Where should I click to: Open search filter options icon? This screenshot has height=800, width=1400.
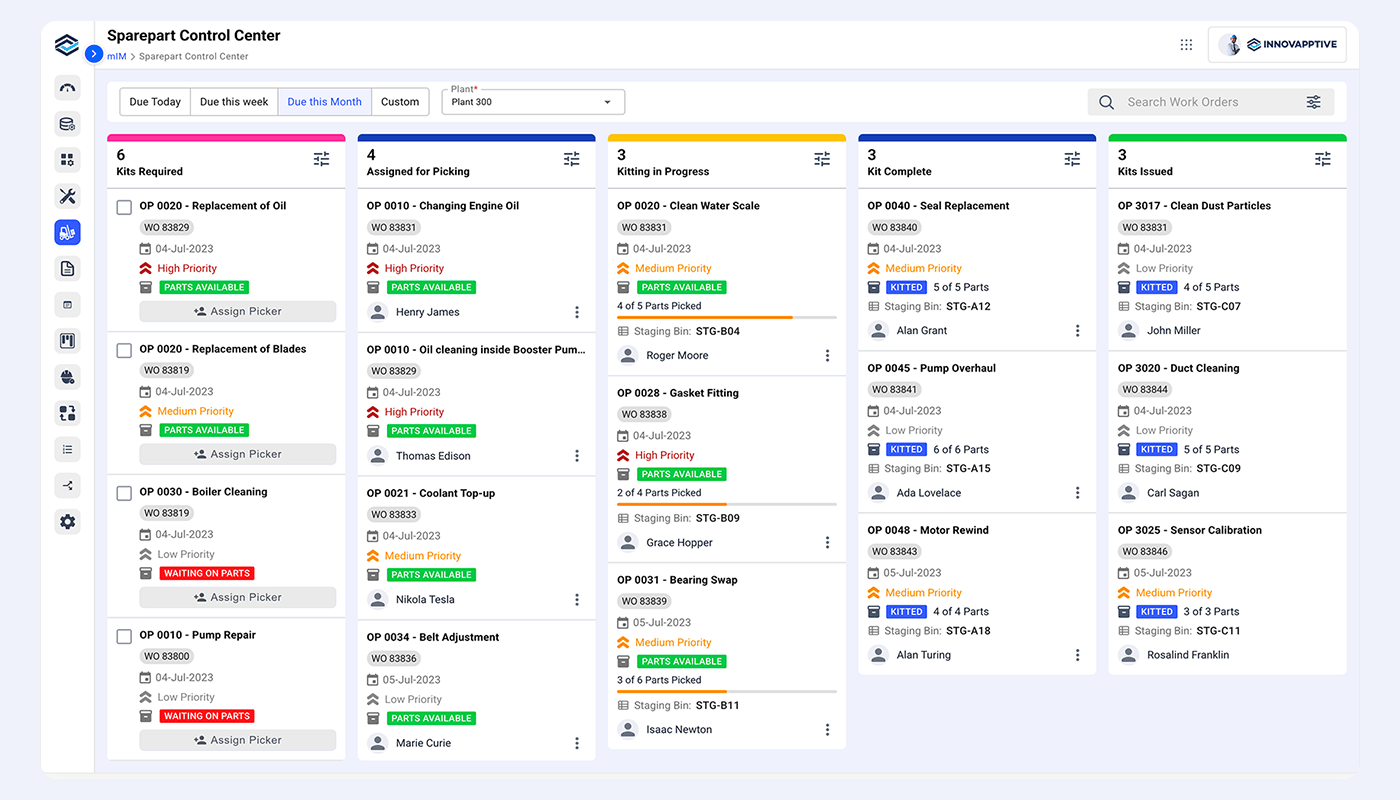1314,102
